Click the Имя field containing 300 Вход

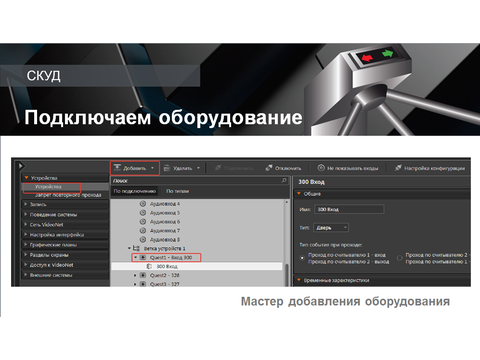coord(350,209)
